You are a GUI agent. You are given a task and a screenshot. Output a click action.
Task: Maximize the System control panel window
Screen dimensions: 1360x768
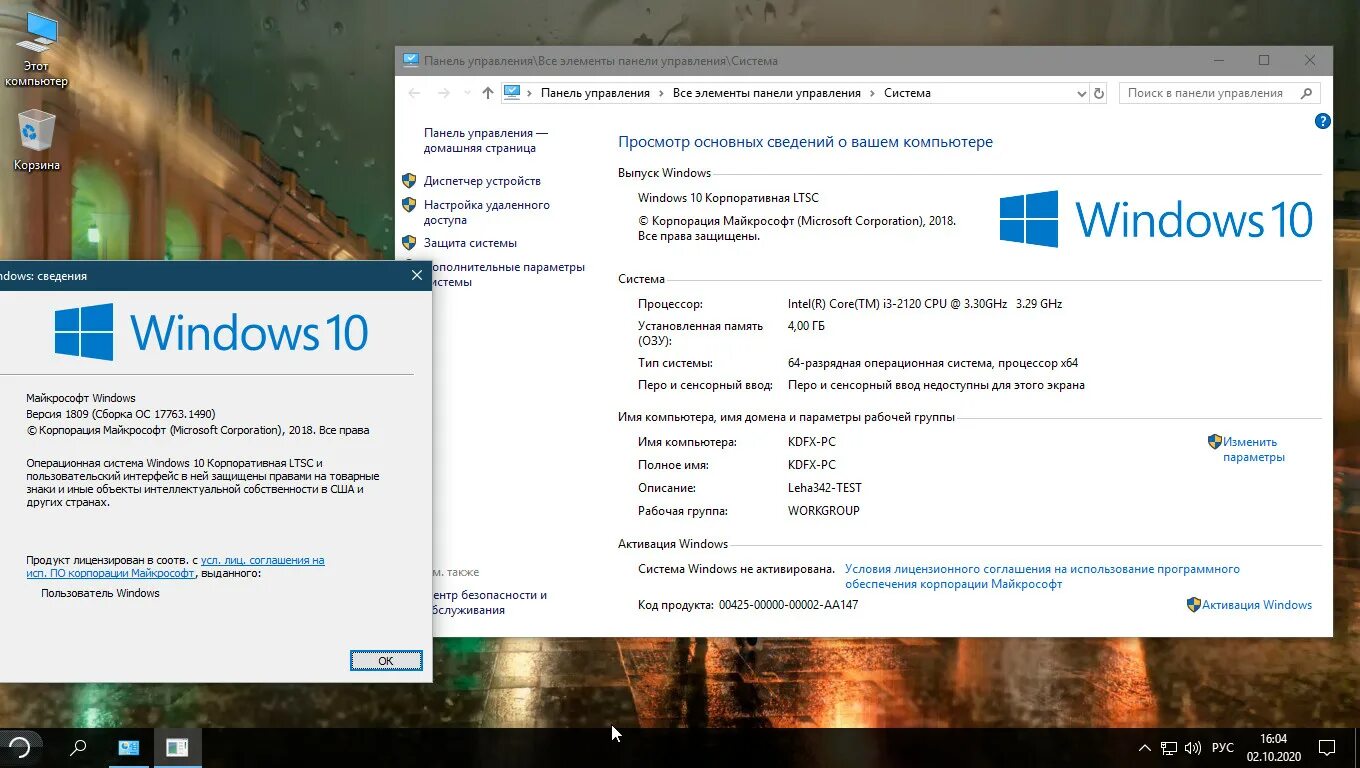[1264, 60]
